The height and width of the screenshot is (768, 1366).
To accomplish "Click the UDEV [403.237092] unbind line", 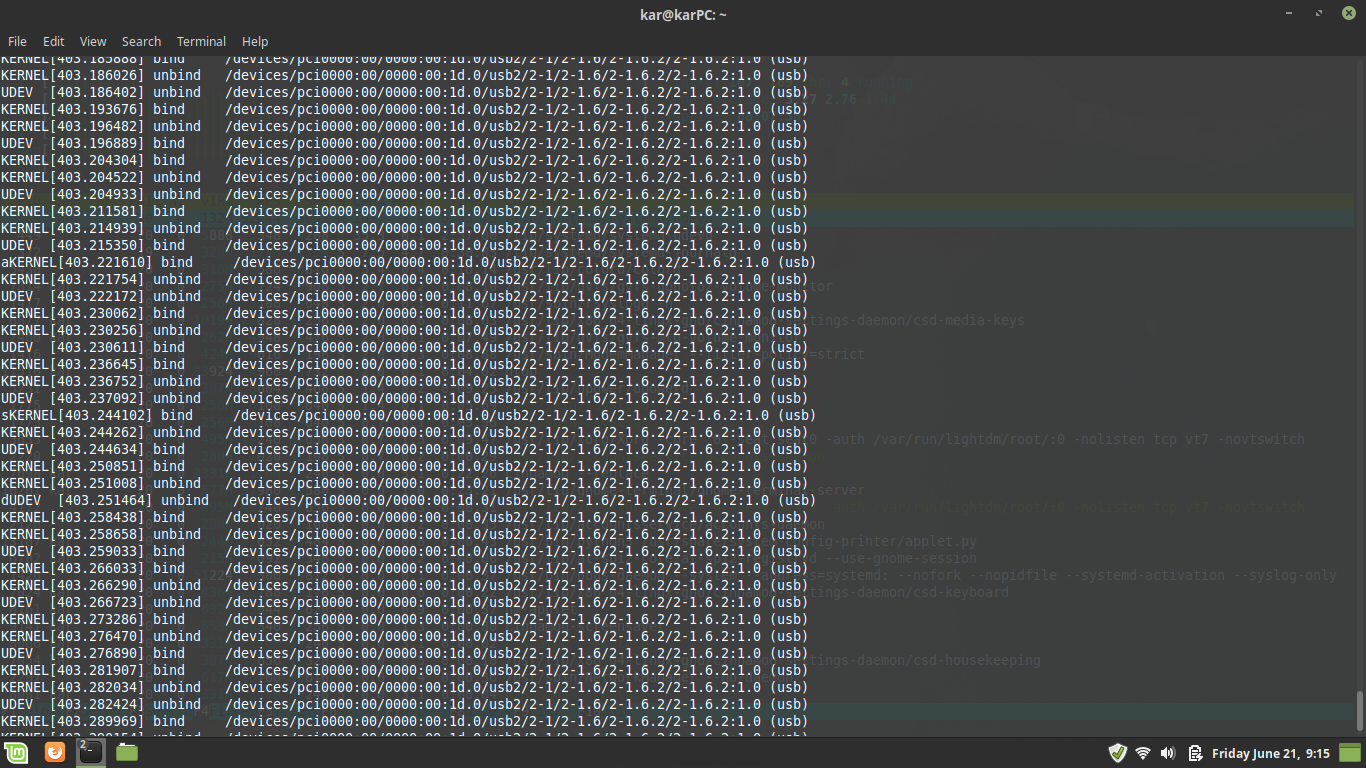I will 404,398.
